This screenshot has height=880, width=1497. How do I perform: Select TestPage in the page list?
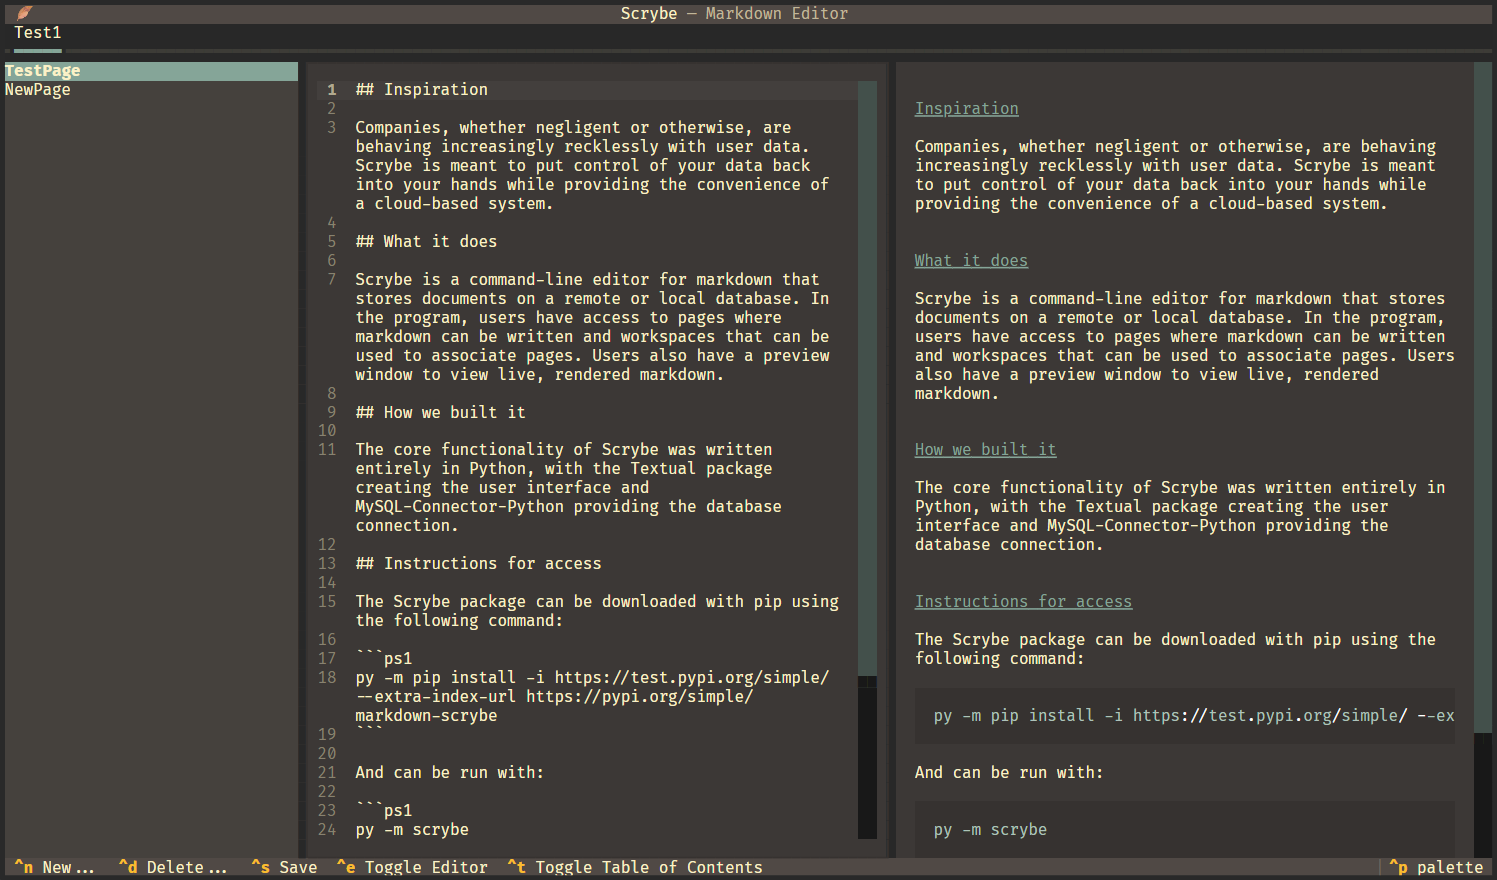coord(151,71)
